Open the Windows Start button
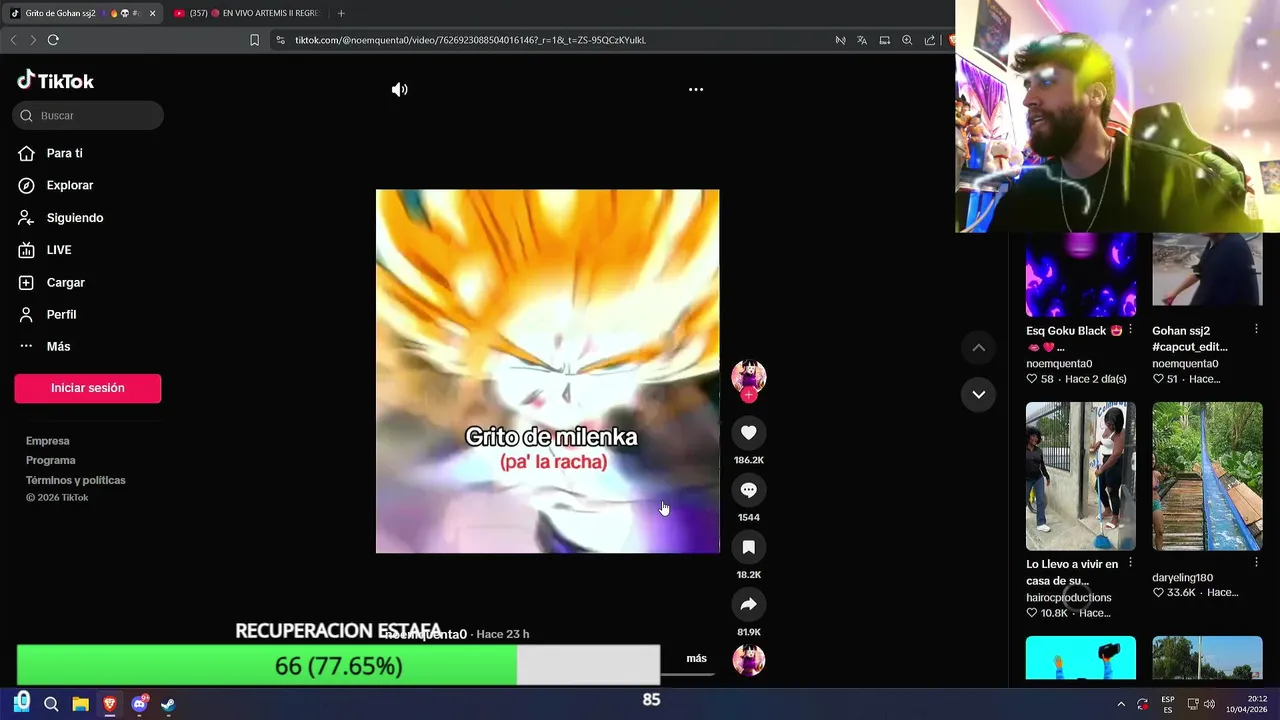The width and height of the screenshot is (1280, 720). (x=22, y=703)
